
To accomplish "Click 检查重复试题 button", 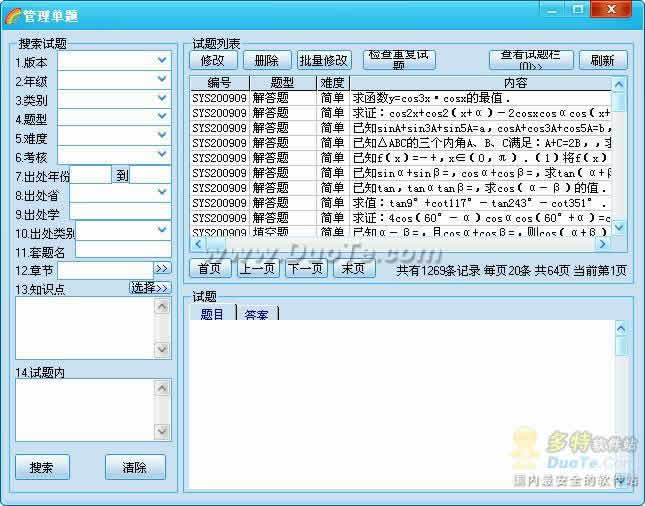I will (x=399, y=60).
